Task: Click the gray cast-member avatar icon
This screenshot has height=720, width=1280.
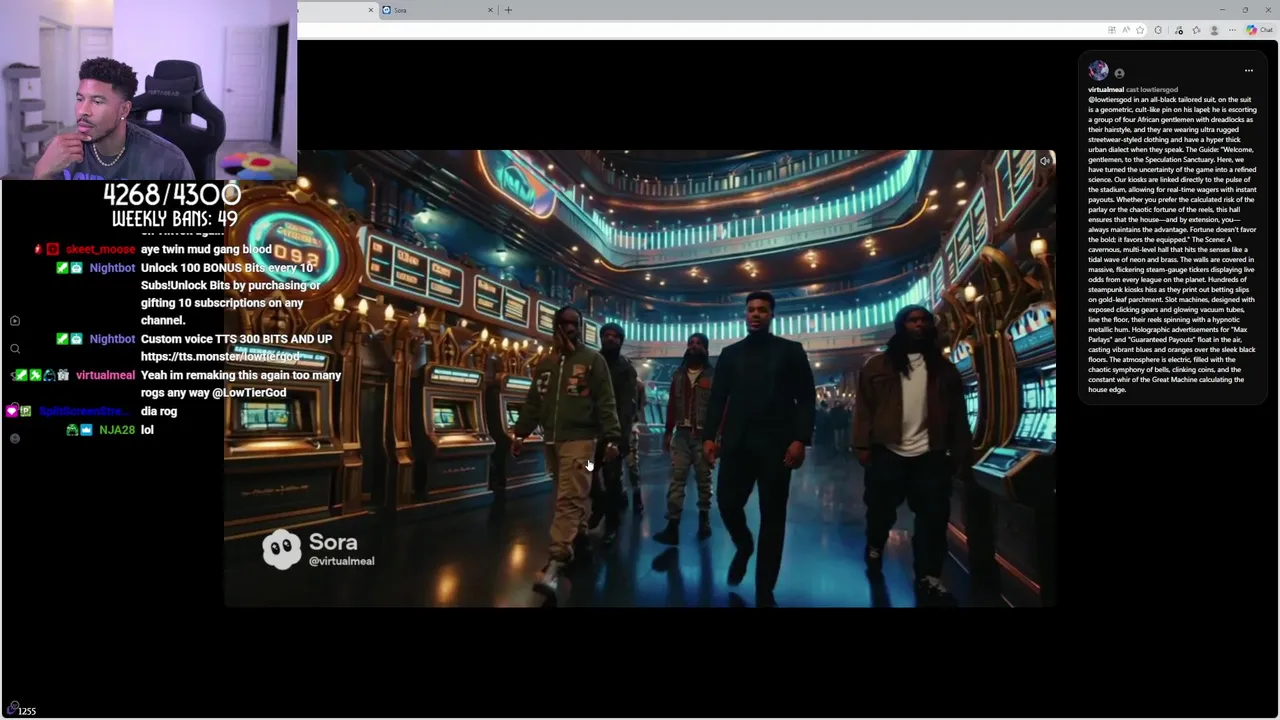Action: click(1119, 73)
